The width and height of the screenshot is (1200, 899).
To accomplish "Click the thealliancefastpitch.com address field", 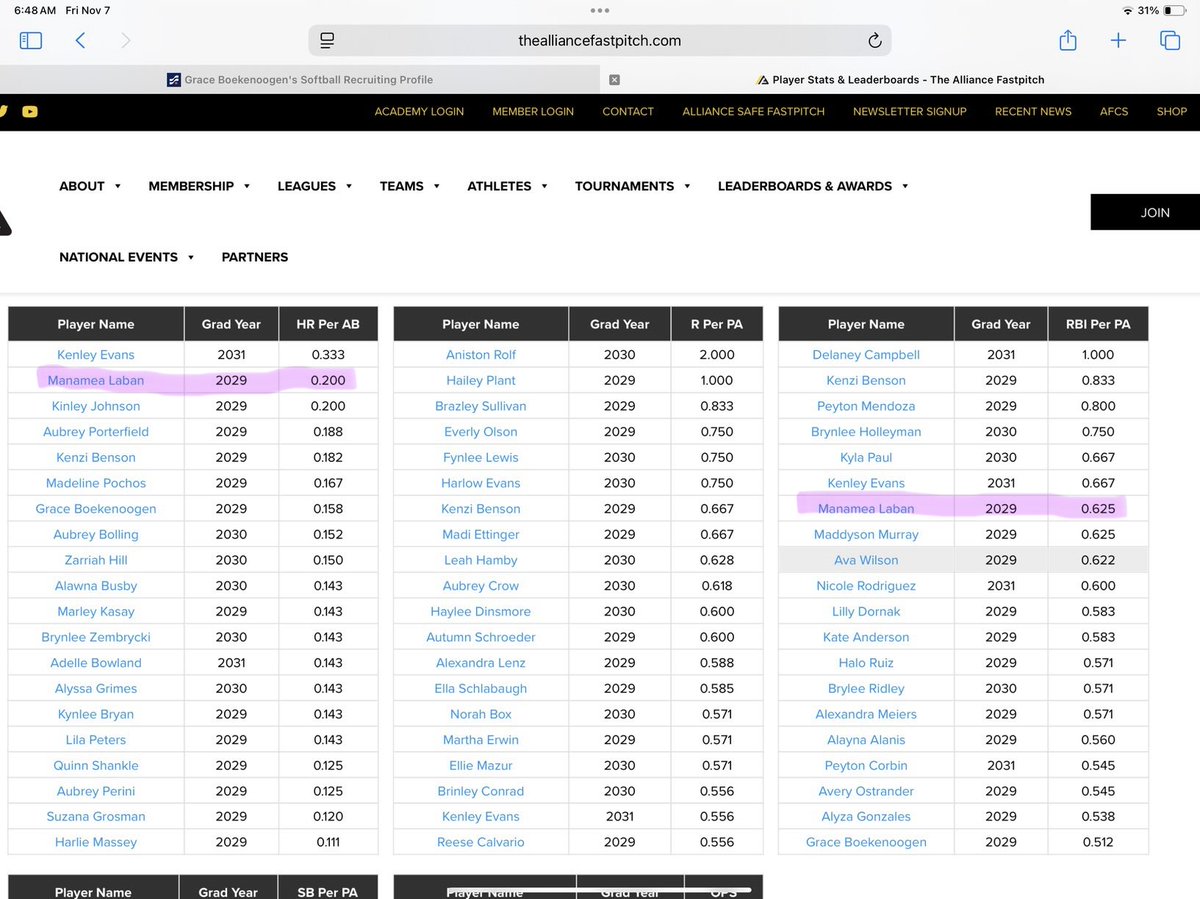I will pos(600,40).
